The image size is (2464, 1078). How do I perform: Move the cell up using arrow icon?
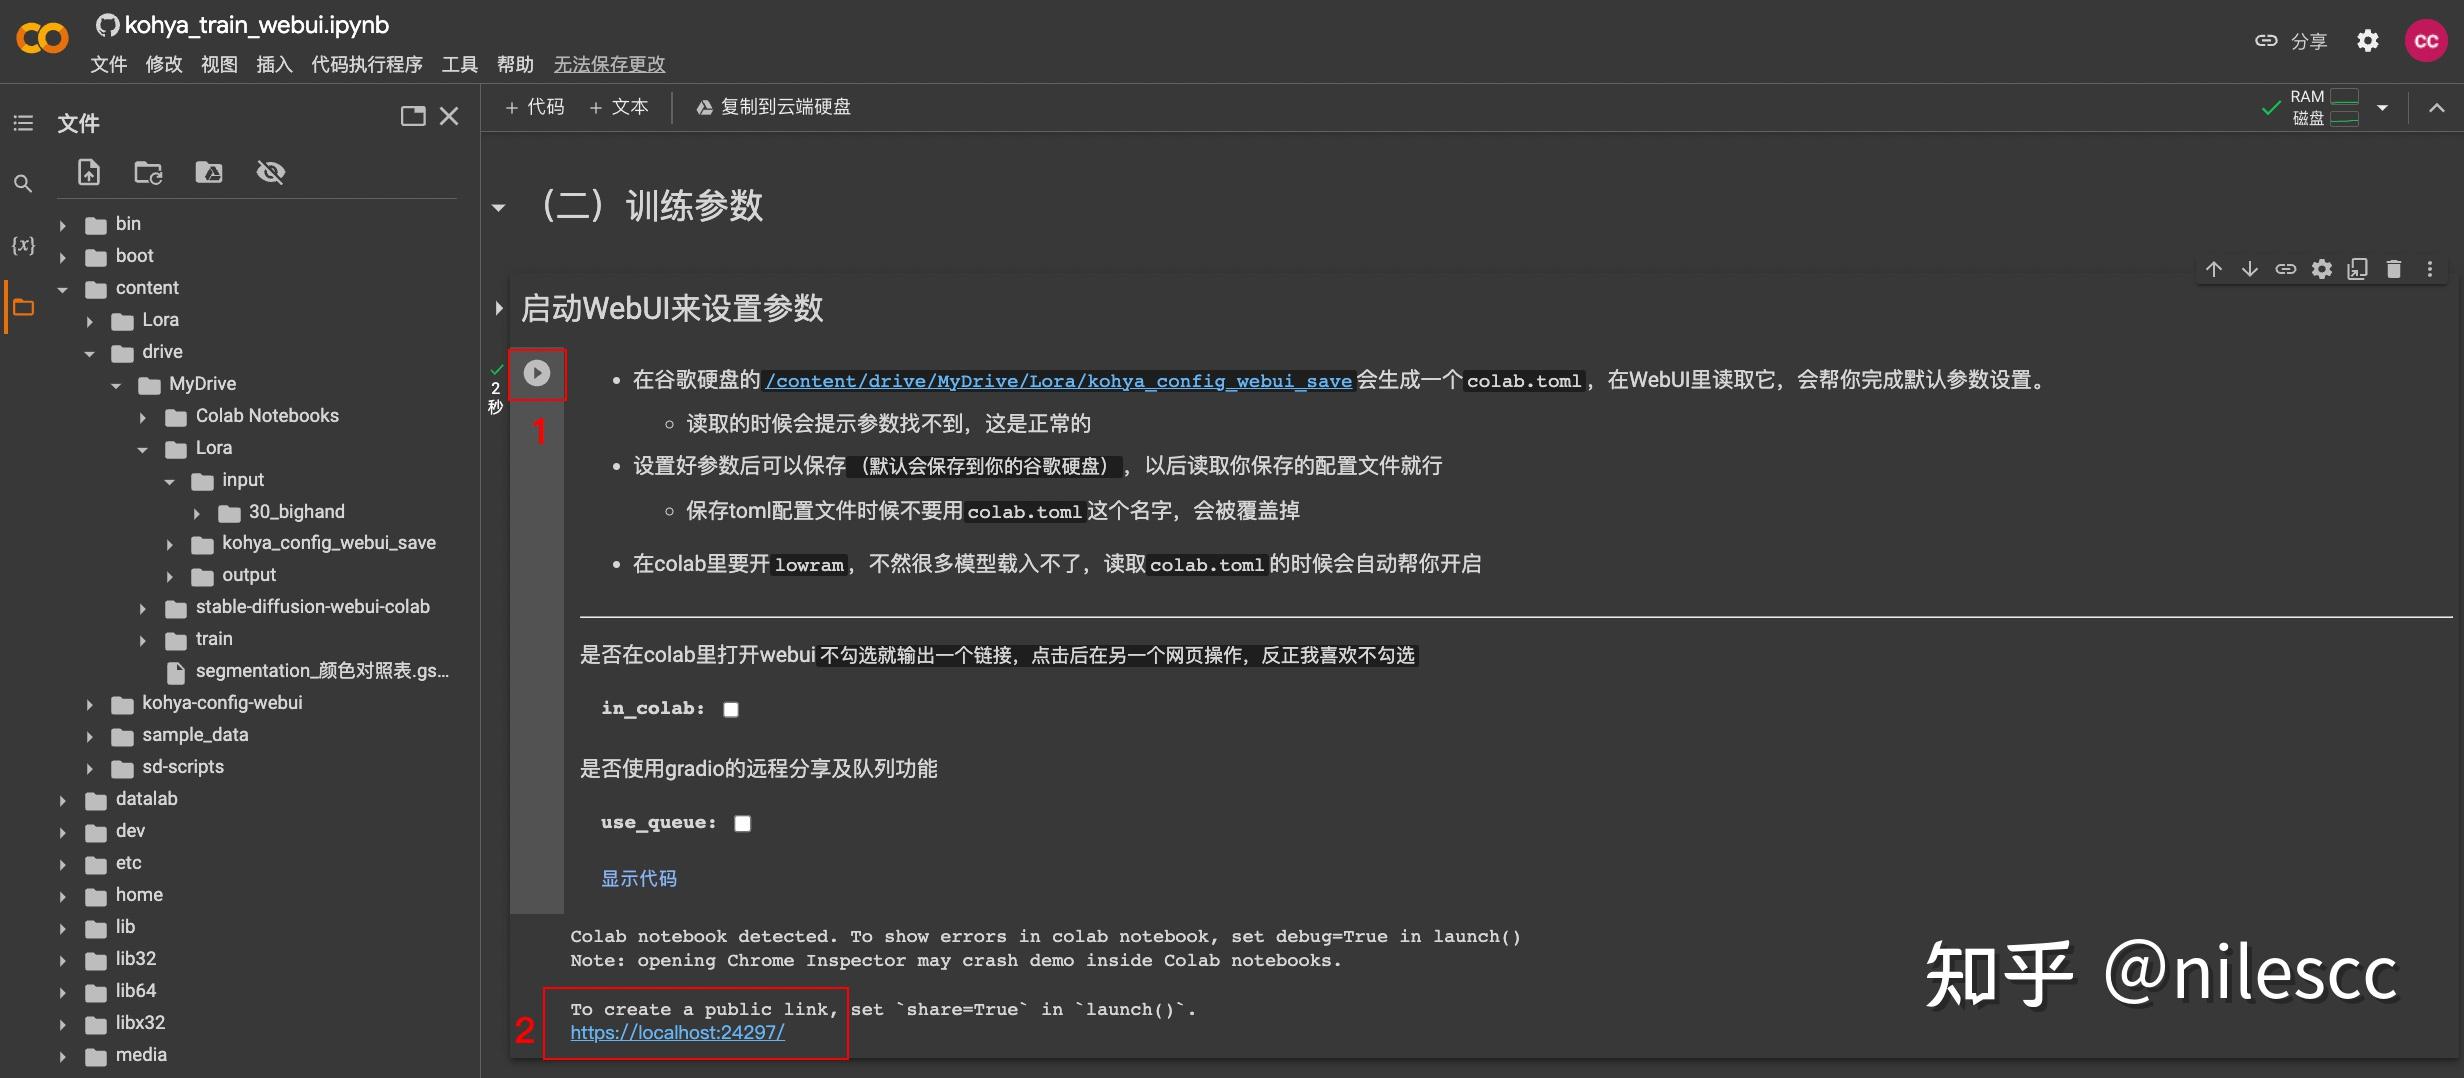click(x=2214, y=268)
